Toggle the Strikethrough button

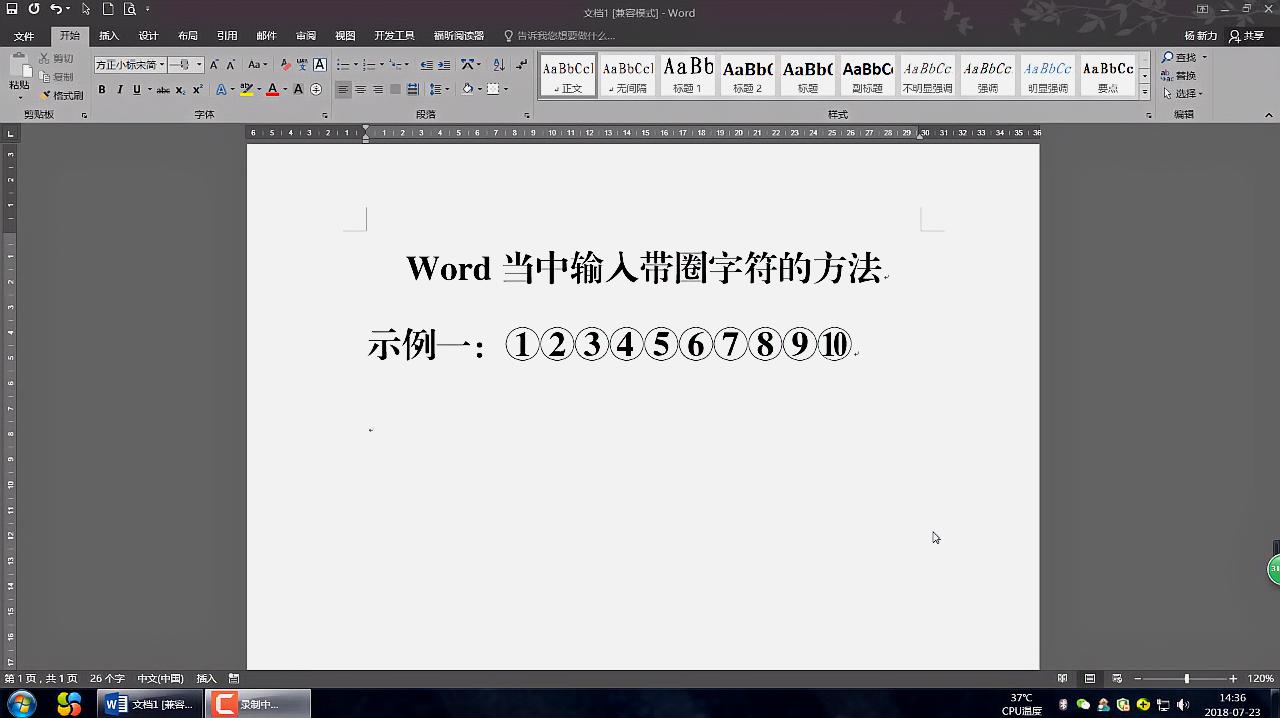point(164,88)
